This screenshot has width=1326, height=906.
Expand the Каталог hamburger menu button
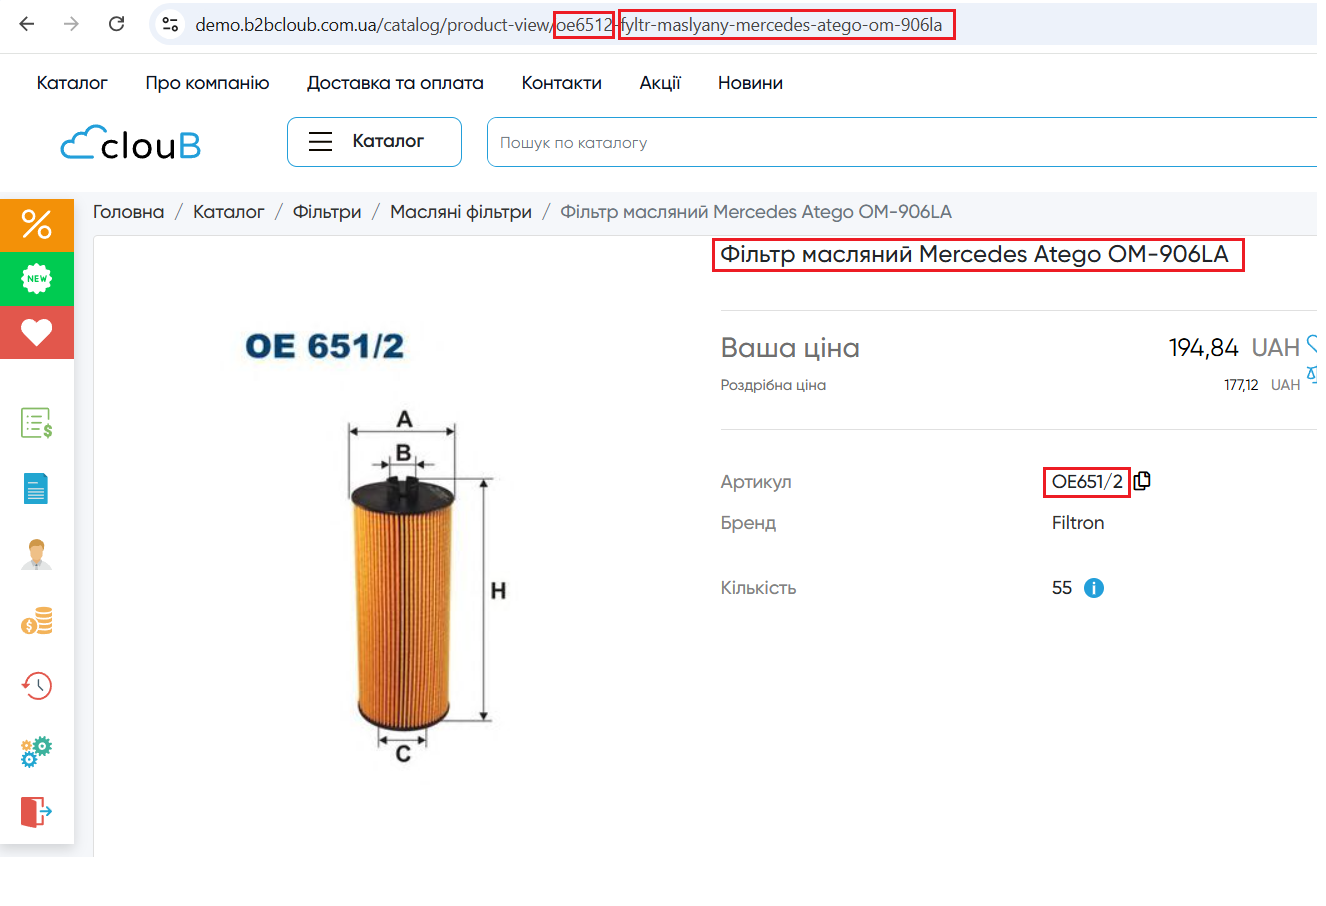374,142
